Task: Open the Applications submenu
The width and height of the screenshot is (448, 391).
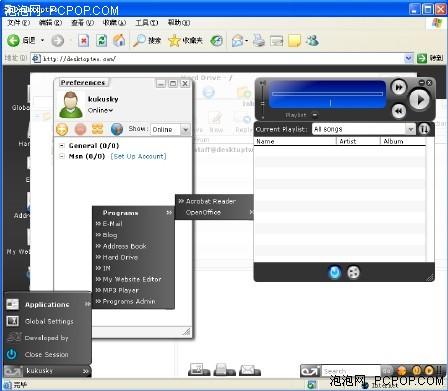Action: click(48, 304)
